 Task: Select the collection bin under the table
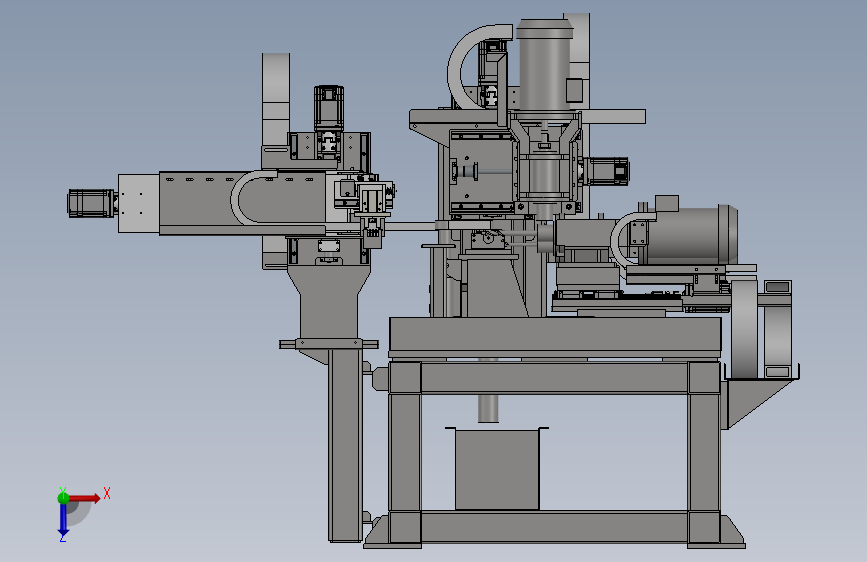(497, 469)
